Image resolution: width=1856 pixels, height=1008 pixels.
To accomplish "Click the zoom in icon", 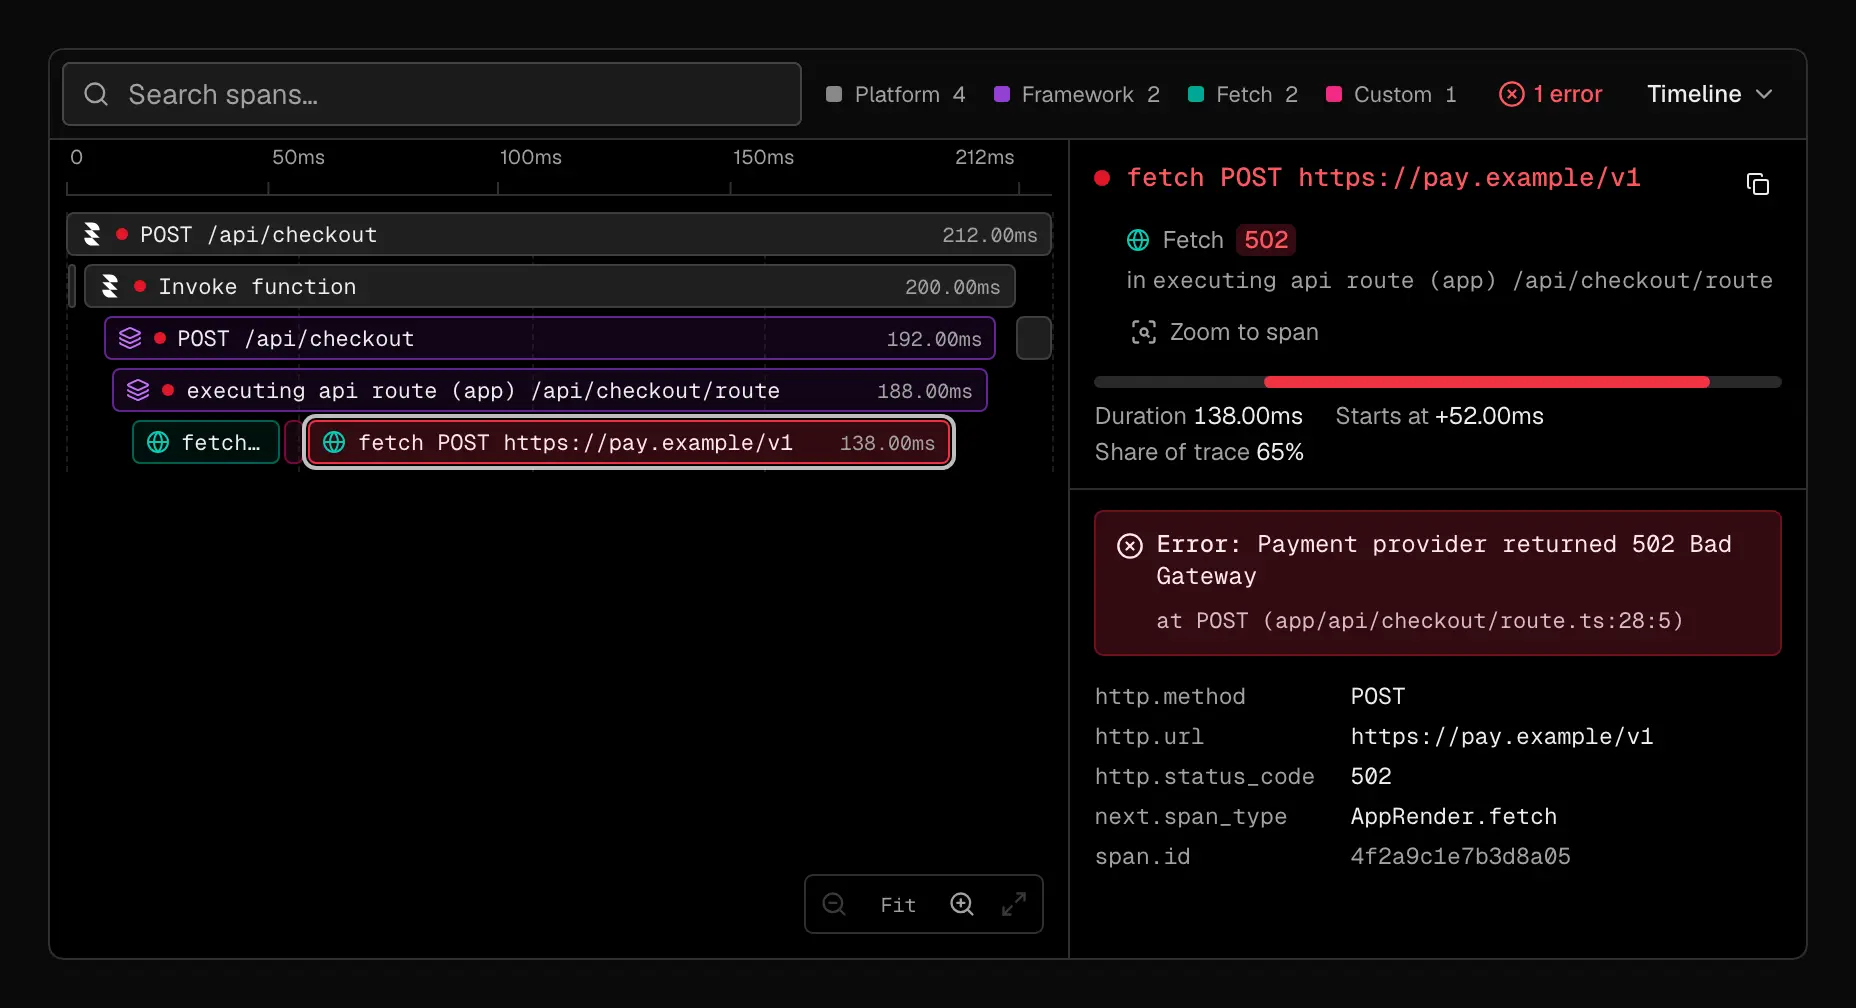I will (x=962, y=904).
